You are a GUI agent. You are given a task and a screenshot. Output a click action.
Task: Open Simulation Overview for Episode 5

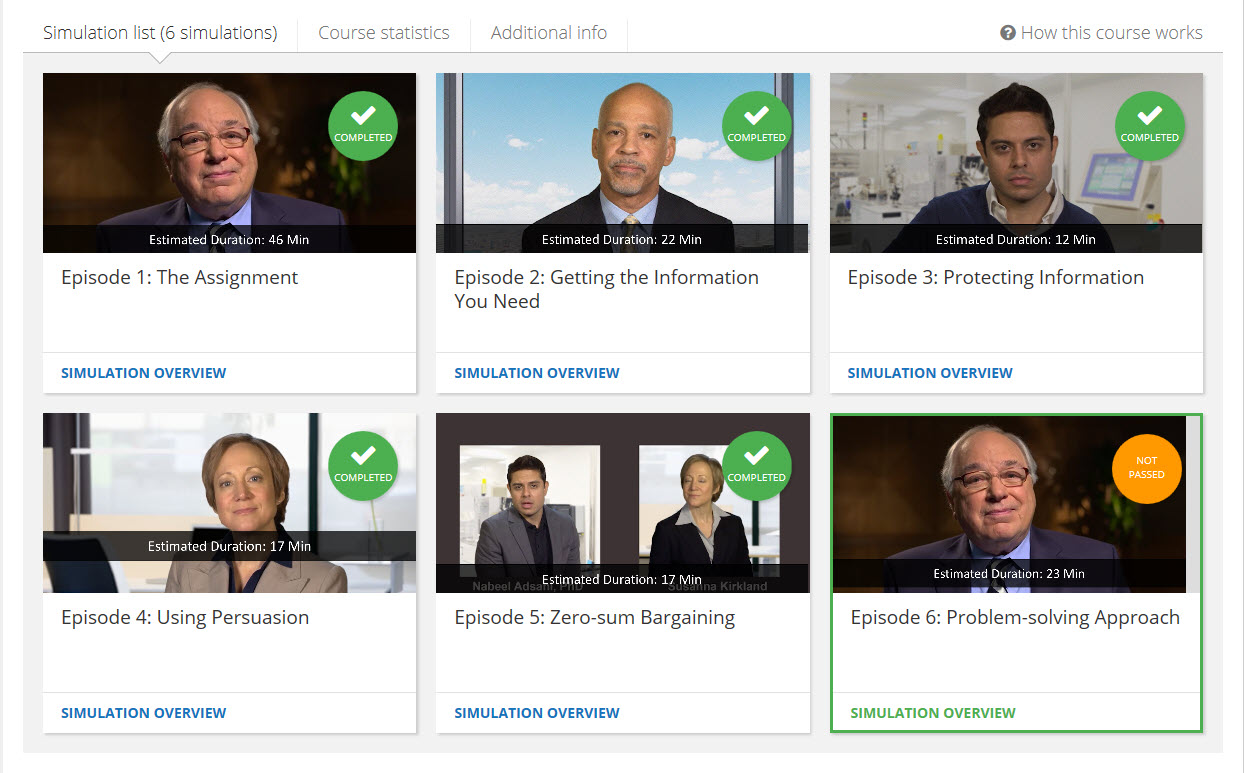click(537, 713)
